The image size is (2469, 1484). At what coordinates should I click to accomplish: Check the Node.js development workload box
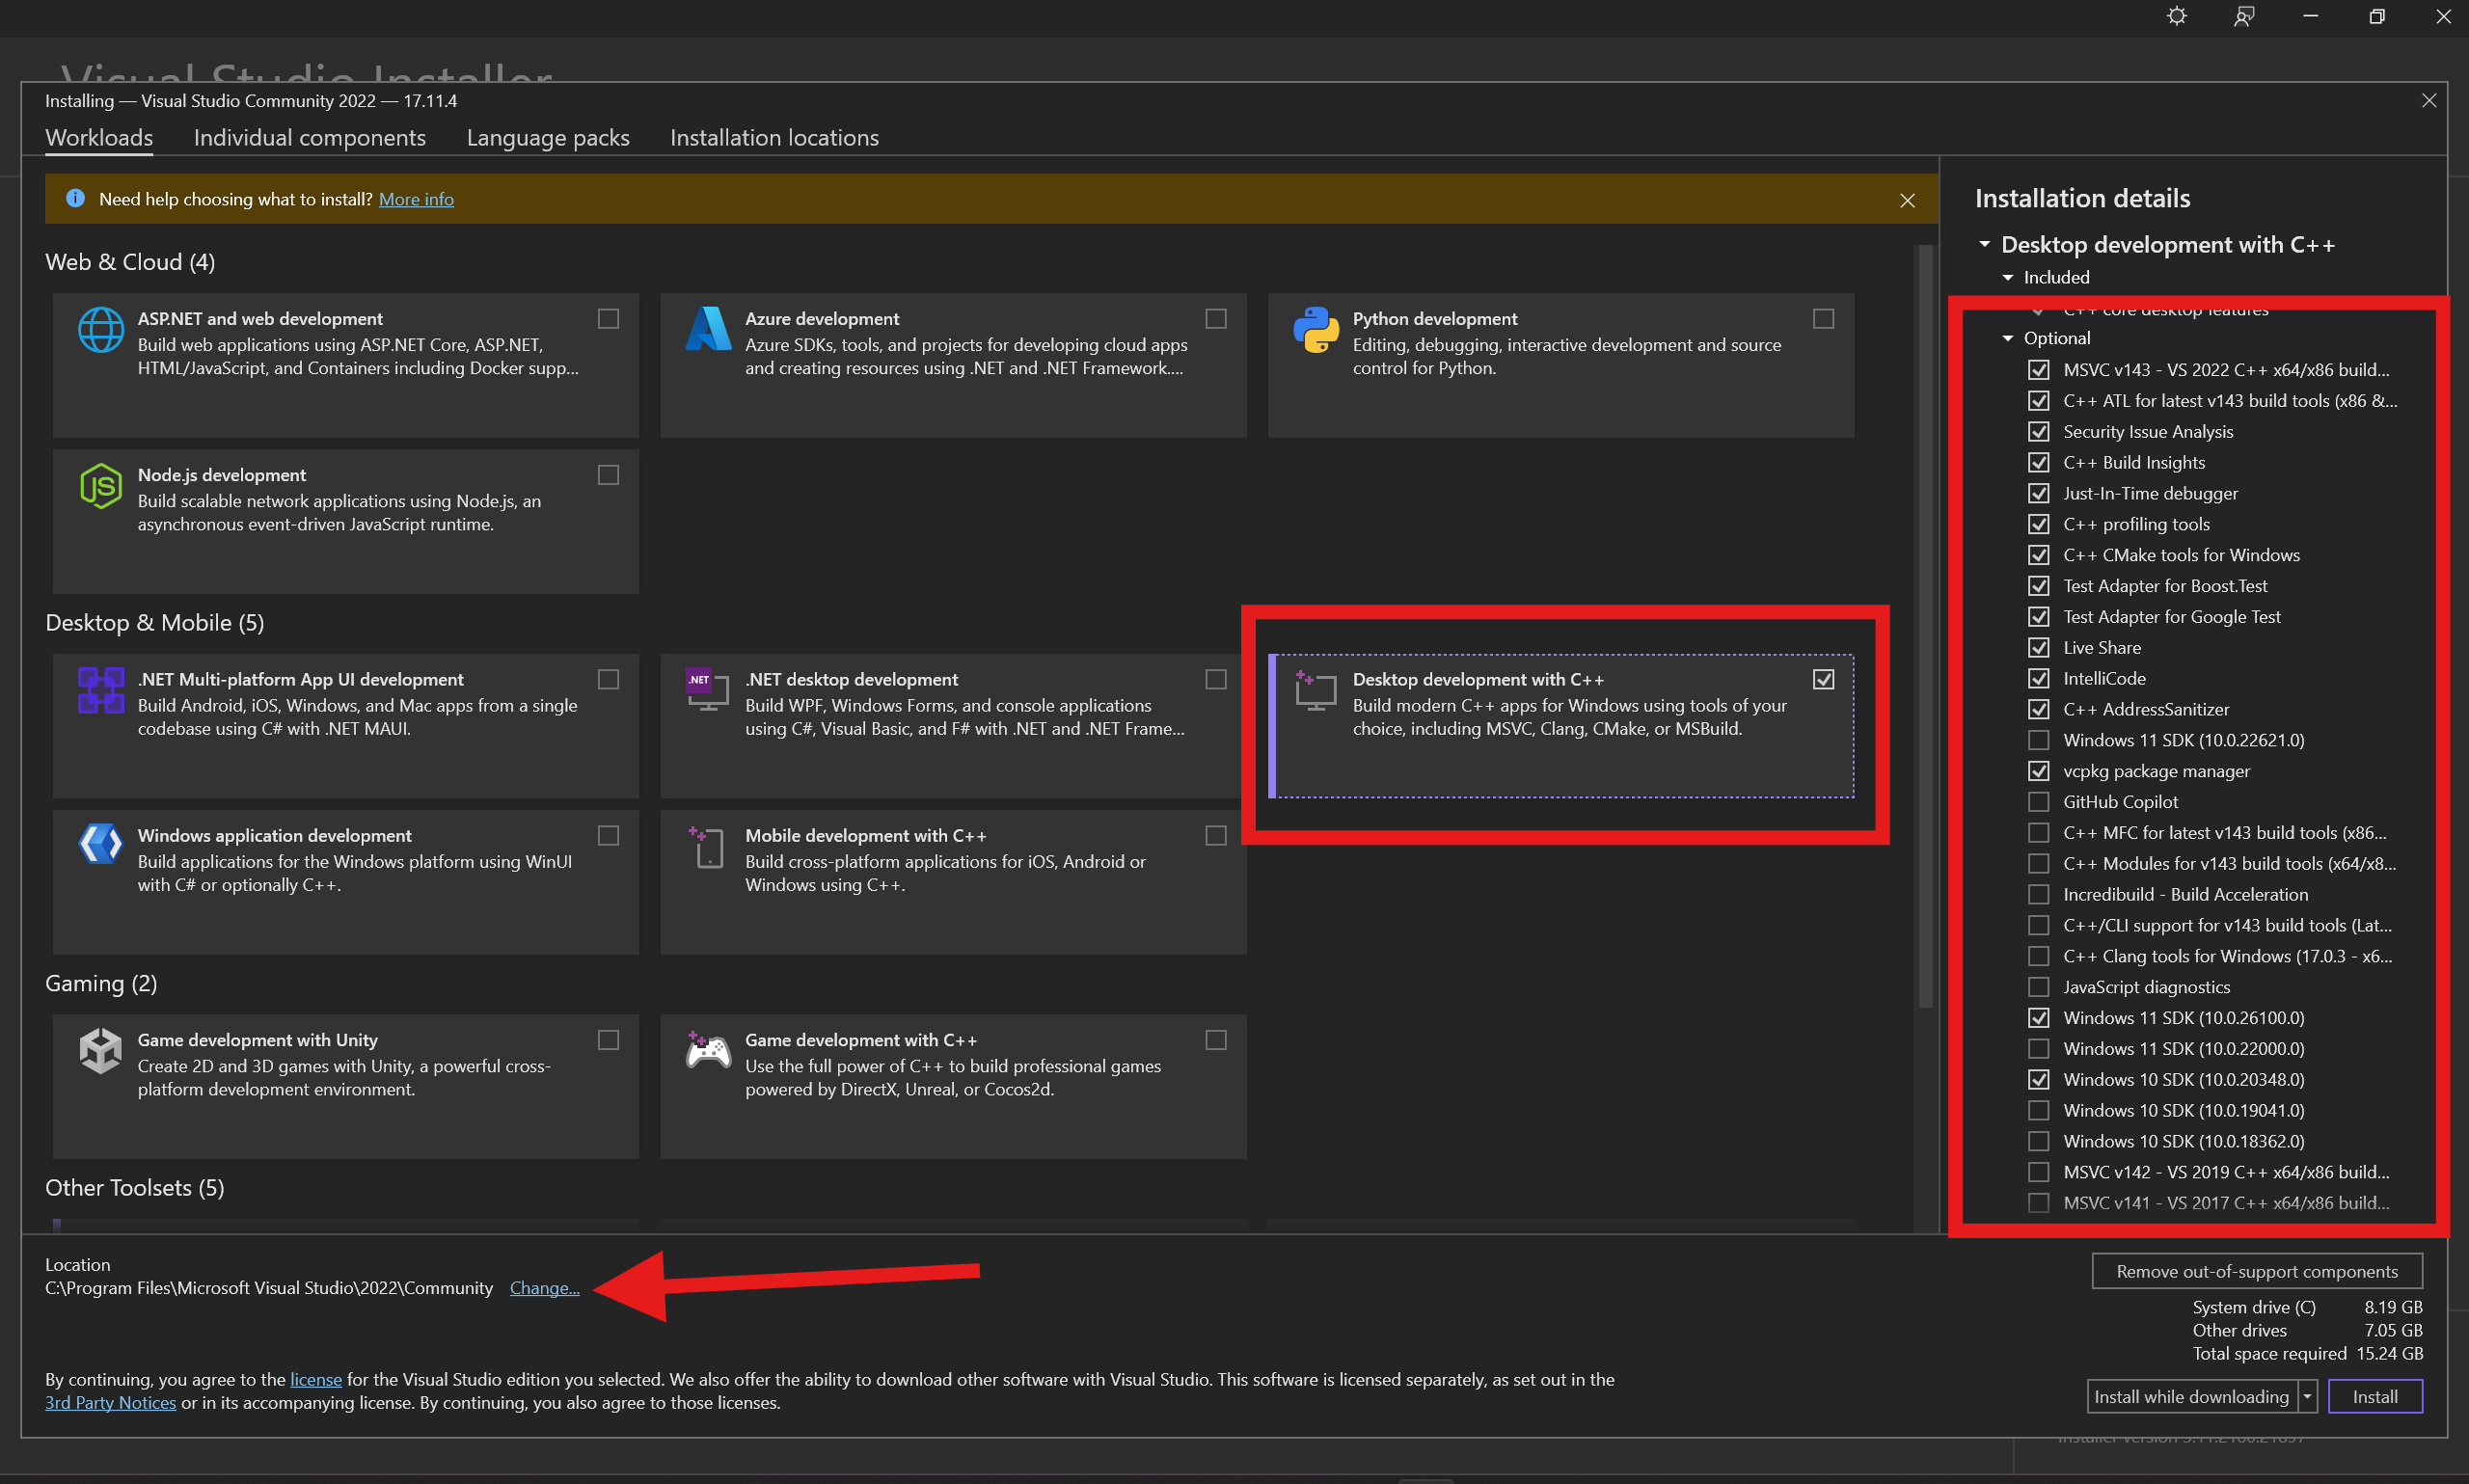pos(608,474)
